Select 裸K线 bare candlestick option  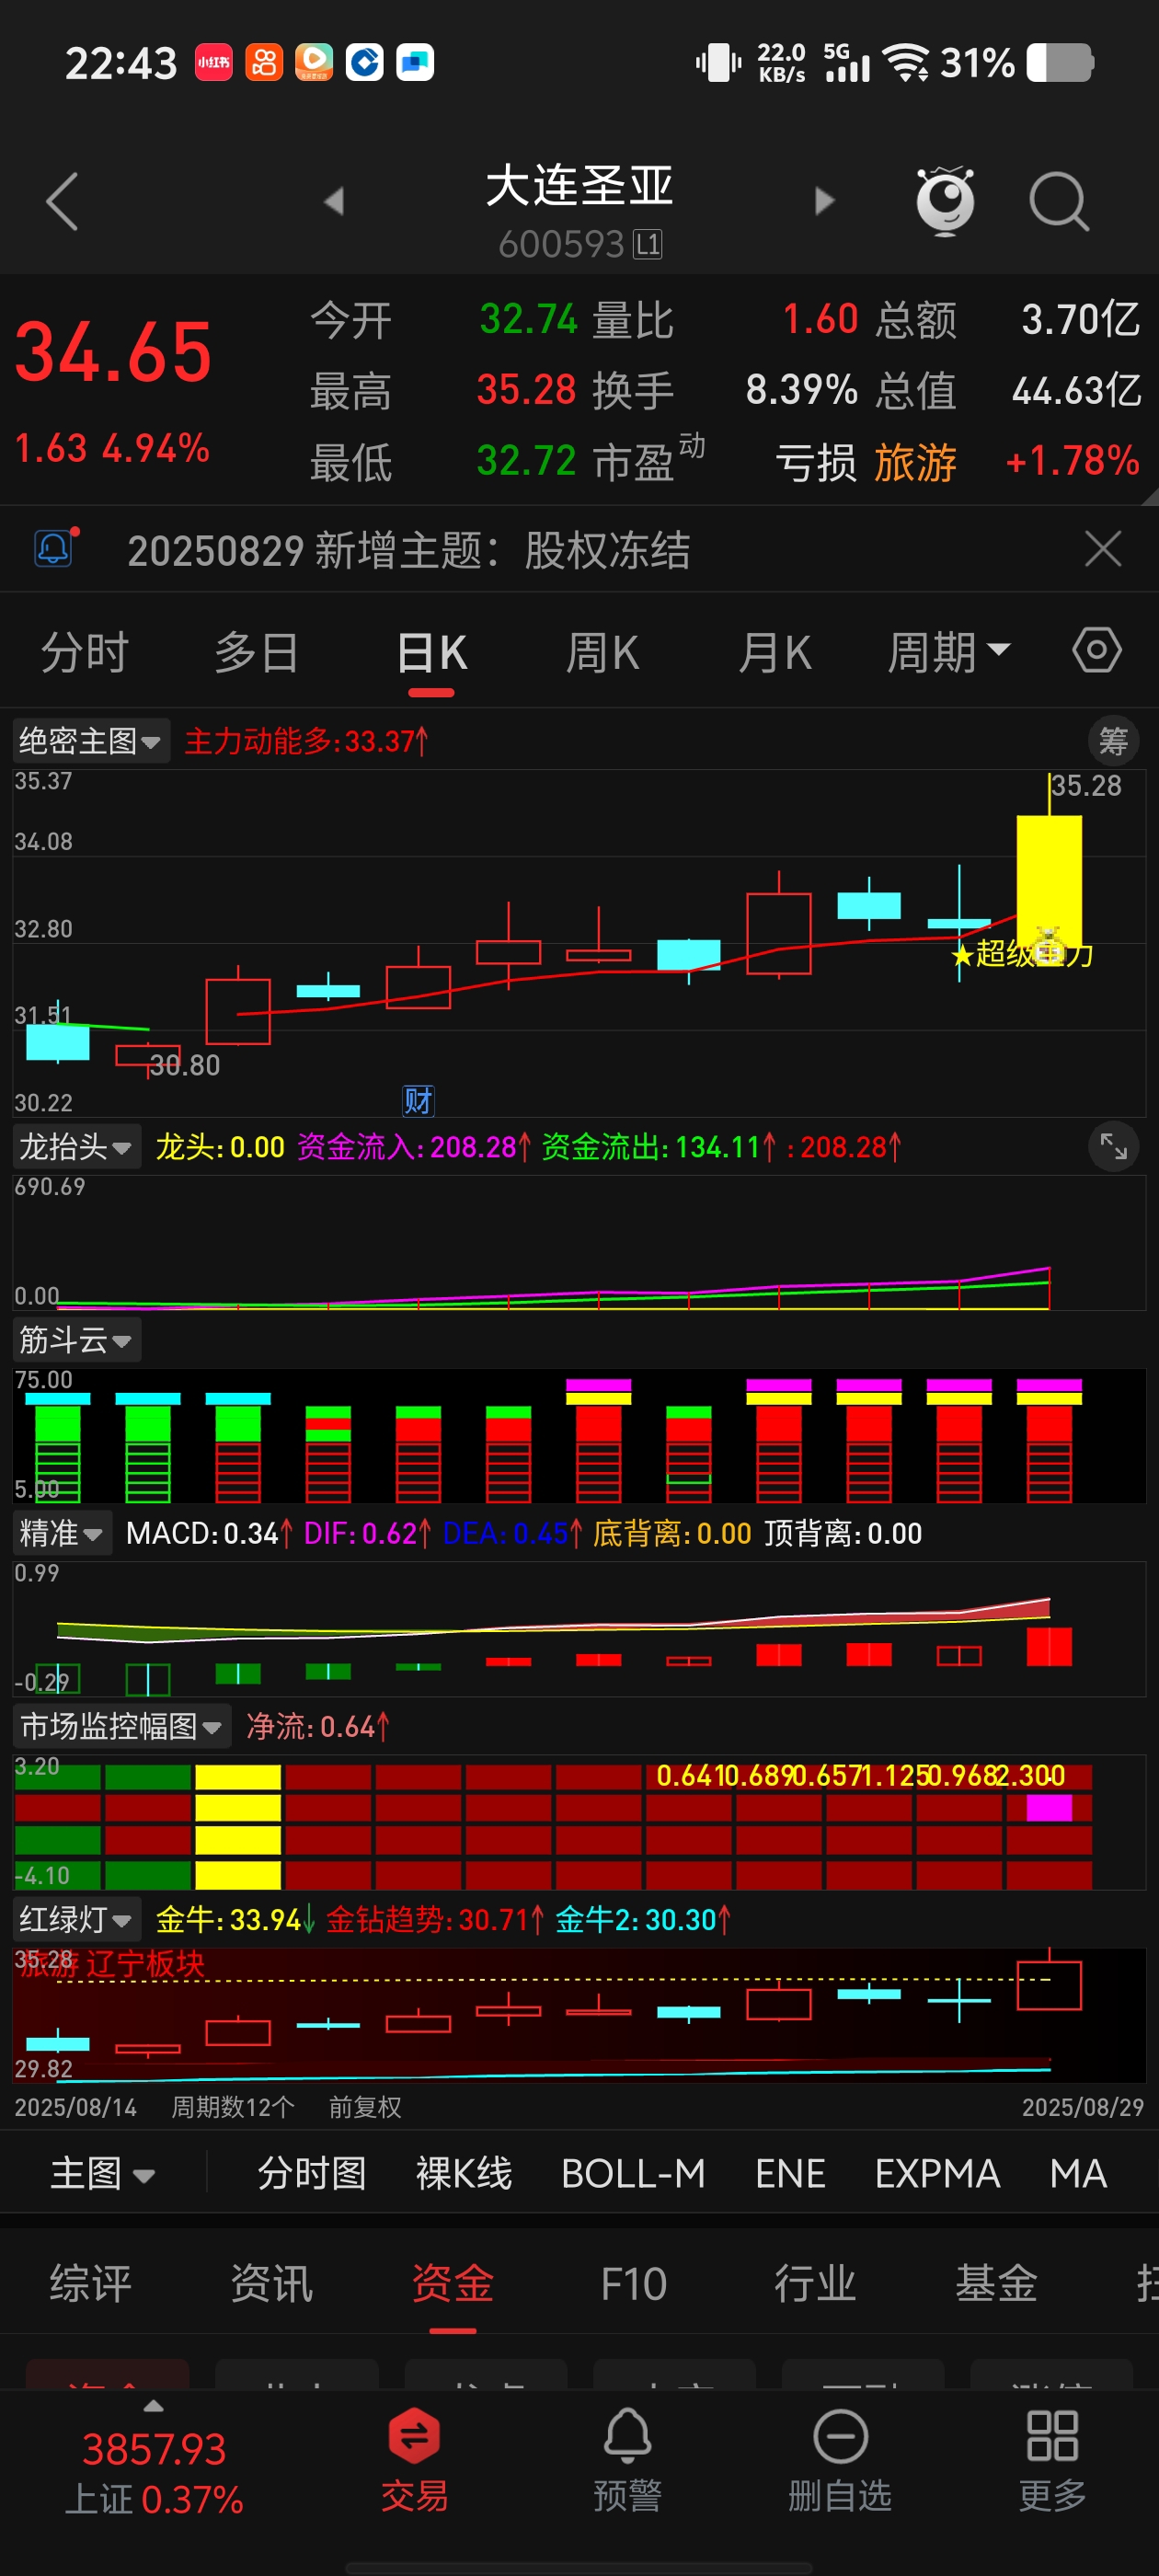[464, 2173]
